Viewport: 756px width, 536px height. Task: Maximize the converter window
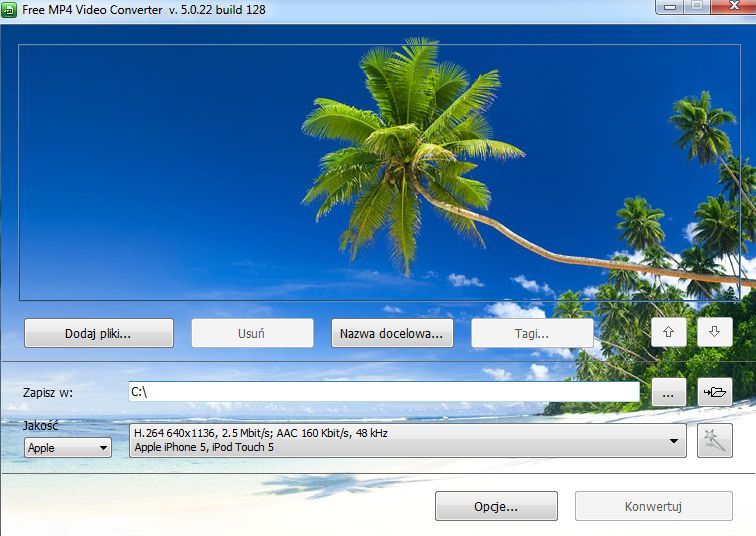696,7
